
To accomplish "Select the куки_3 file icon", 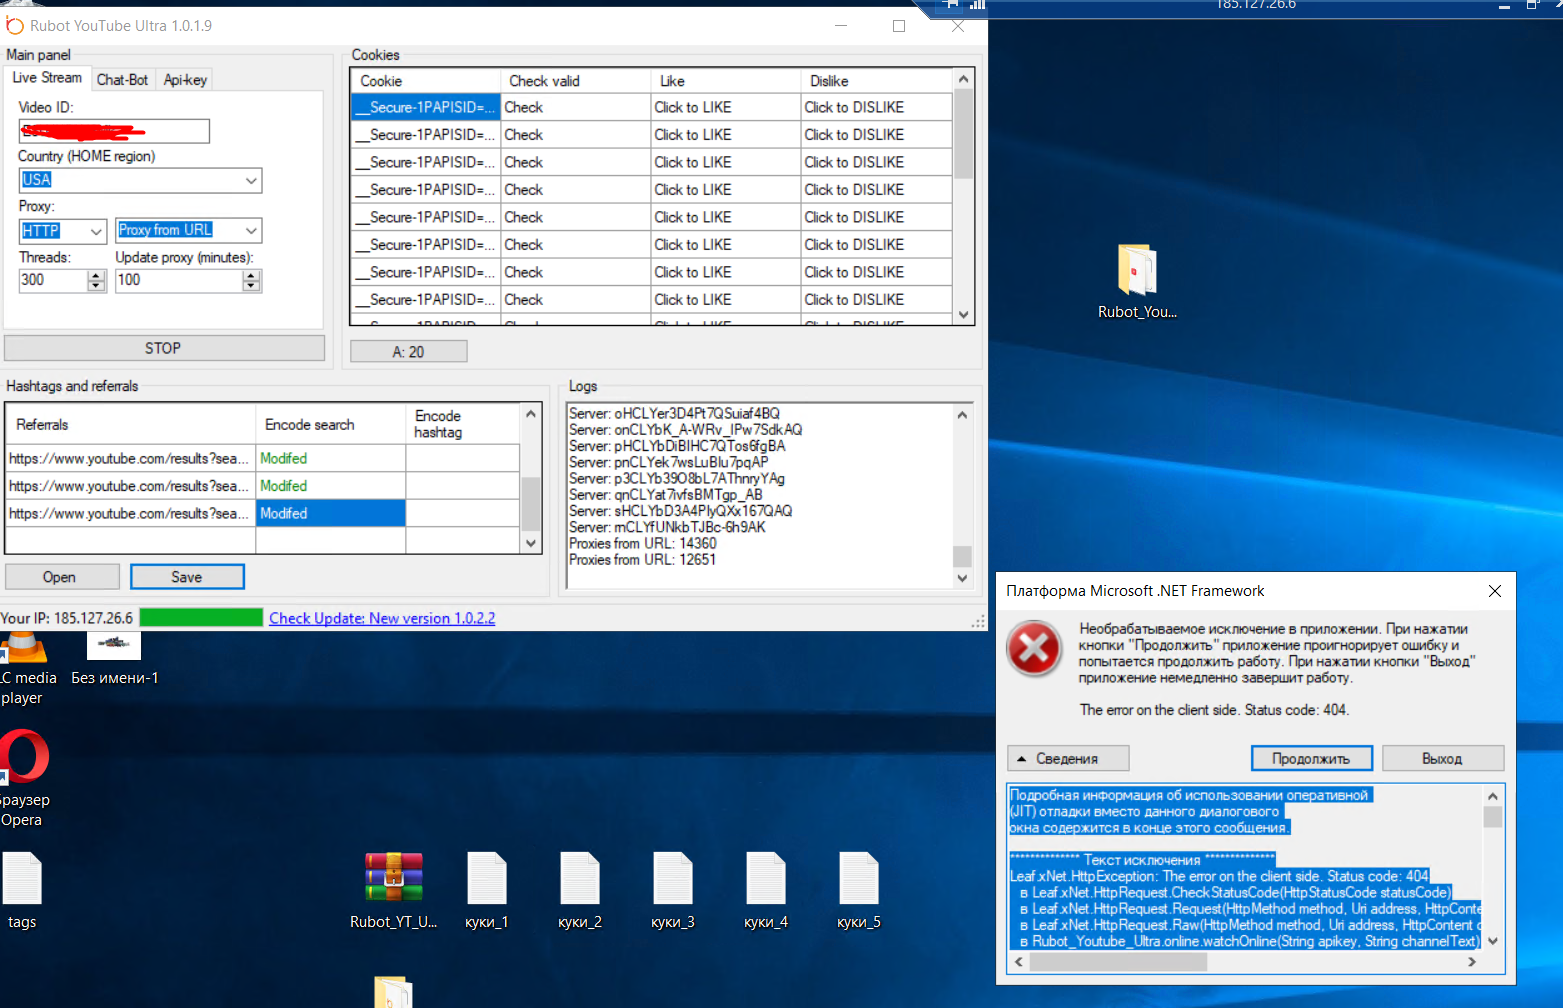I will (673, 878).
